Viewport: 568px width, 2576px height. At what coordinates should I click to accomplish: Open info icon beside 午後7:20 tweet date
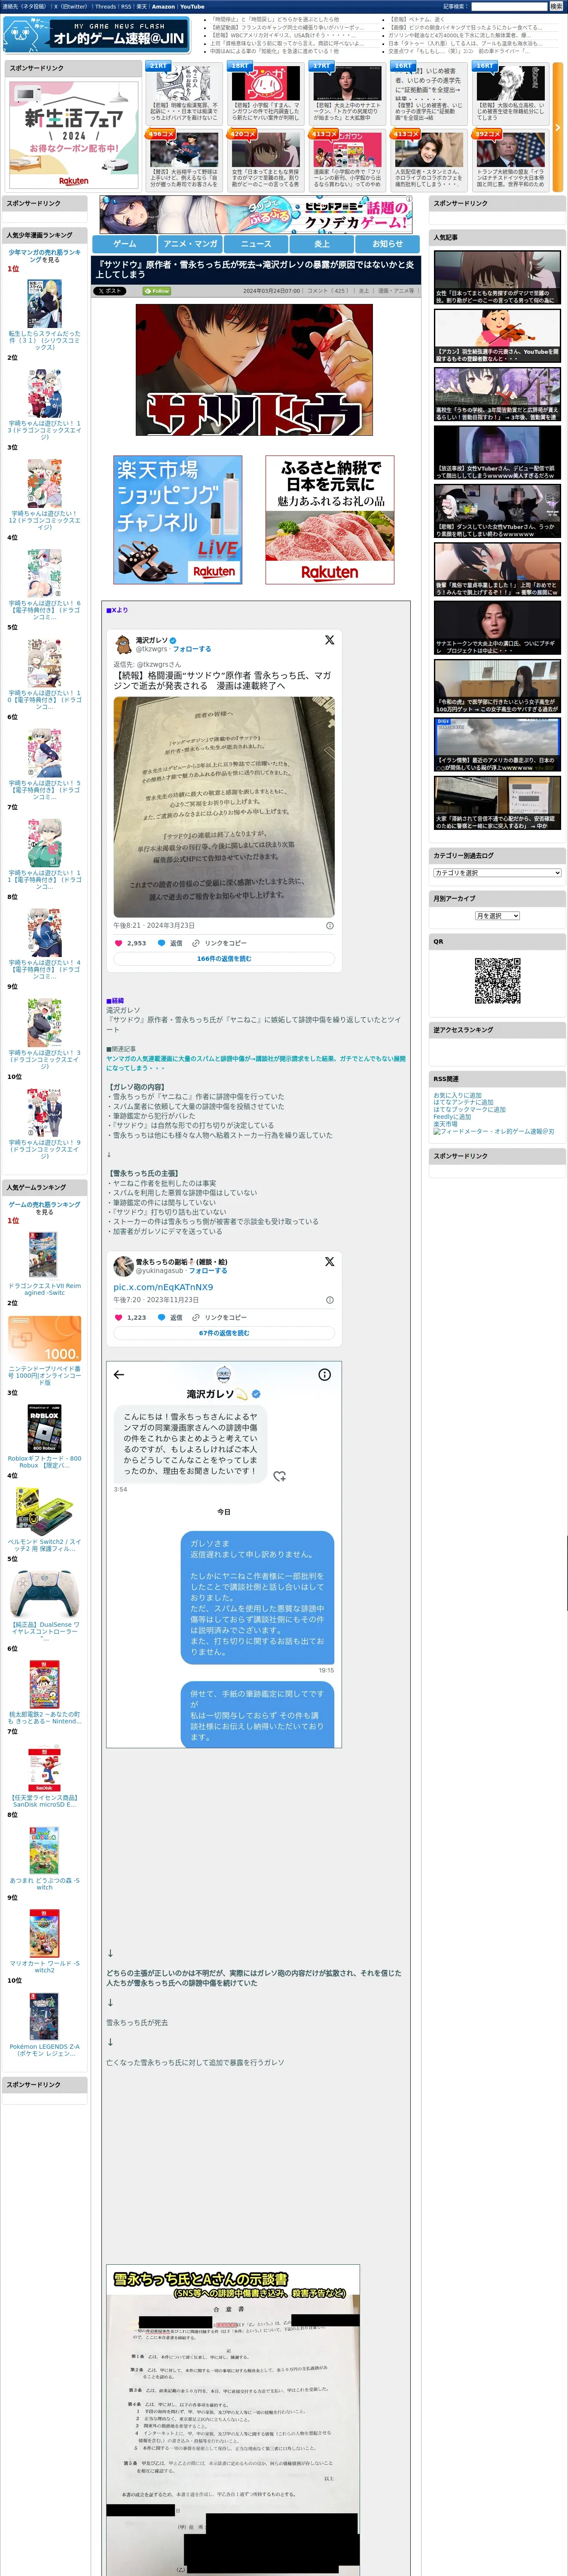(330, 1300)
